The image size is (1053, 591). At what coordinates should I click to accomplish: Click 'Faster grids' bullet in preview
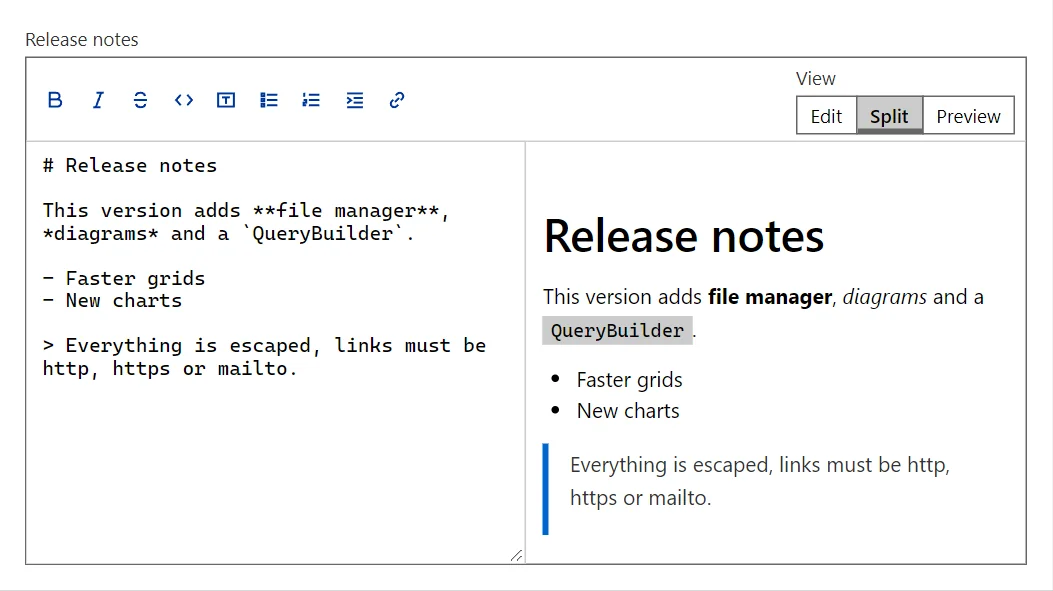click(x=629, y=380)
